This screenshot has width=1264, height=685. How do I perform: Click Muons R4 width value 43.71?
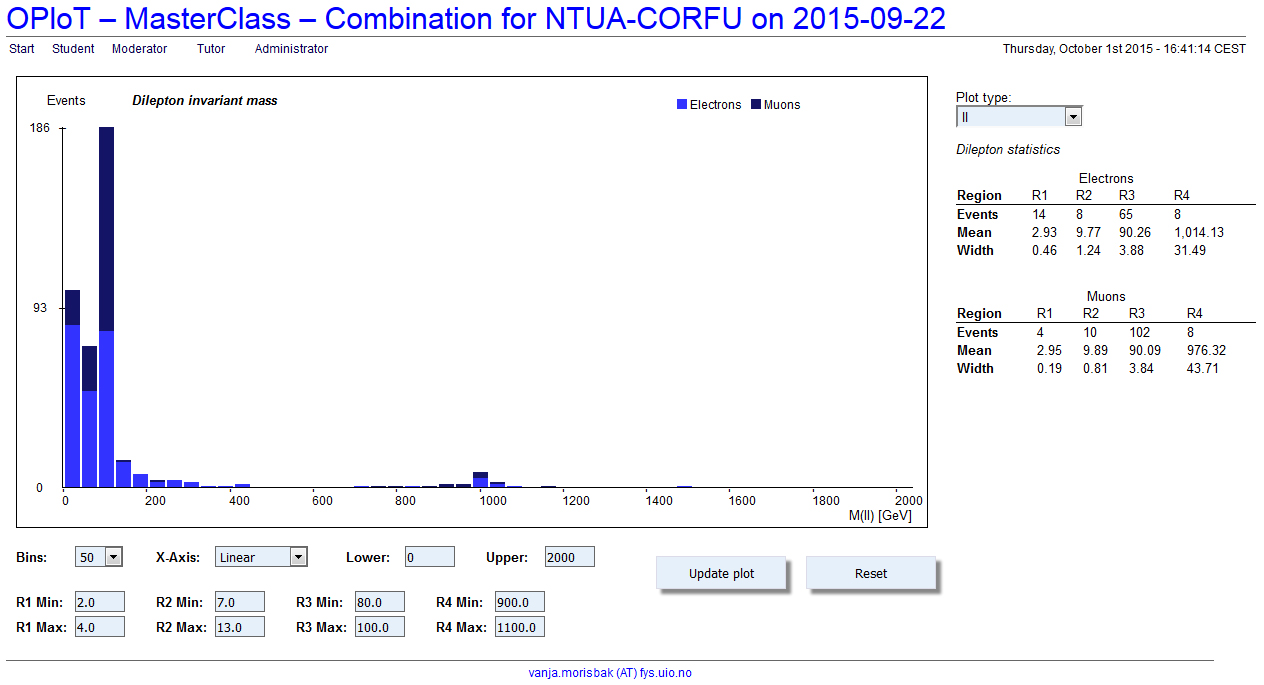[1202, 369]
